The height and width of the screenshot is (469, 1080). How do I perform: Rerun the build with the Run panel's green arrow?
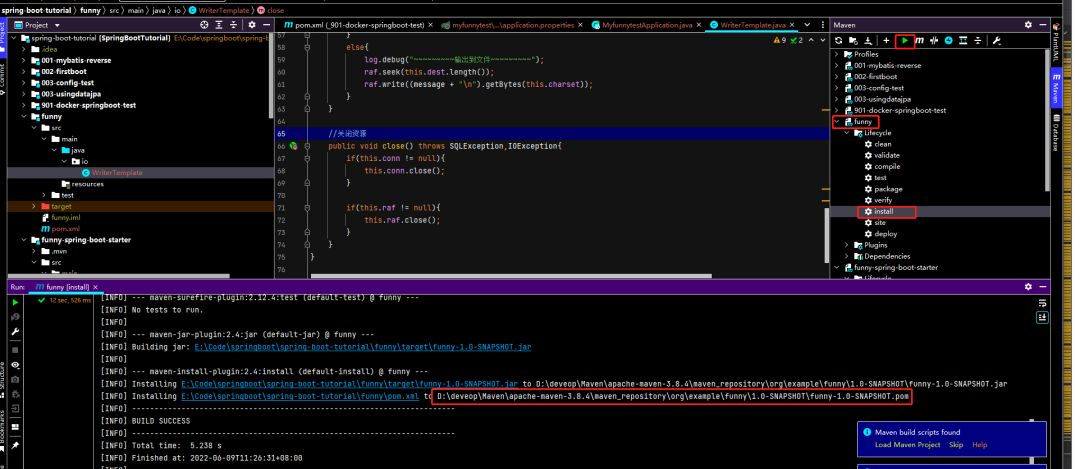click(x=16, y=300)
